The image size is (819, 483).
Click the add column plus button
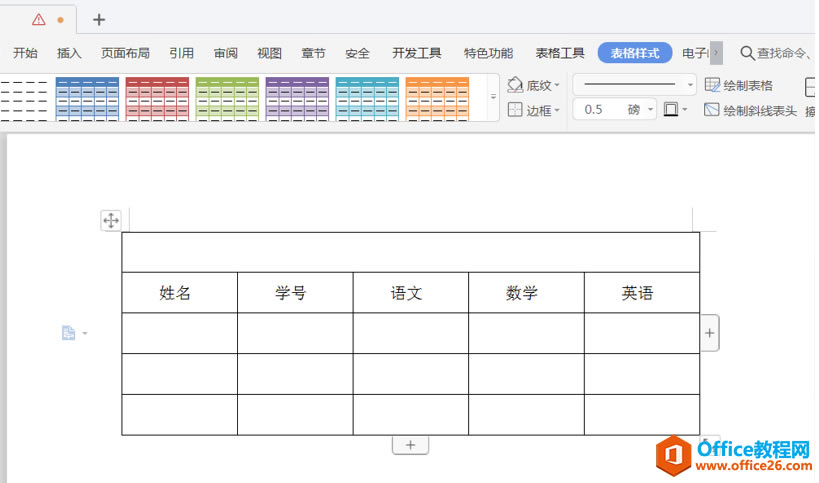pyautogui.click(x=710, y=333)
